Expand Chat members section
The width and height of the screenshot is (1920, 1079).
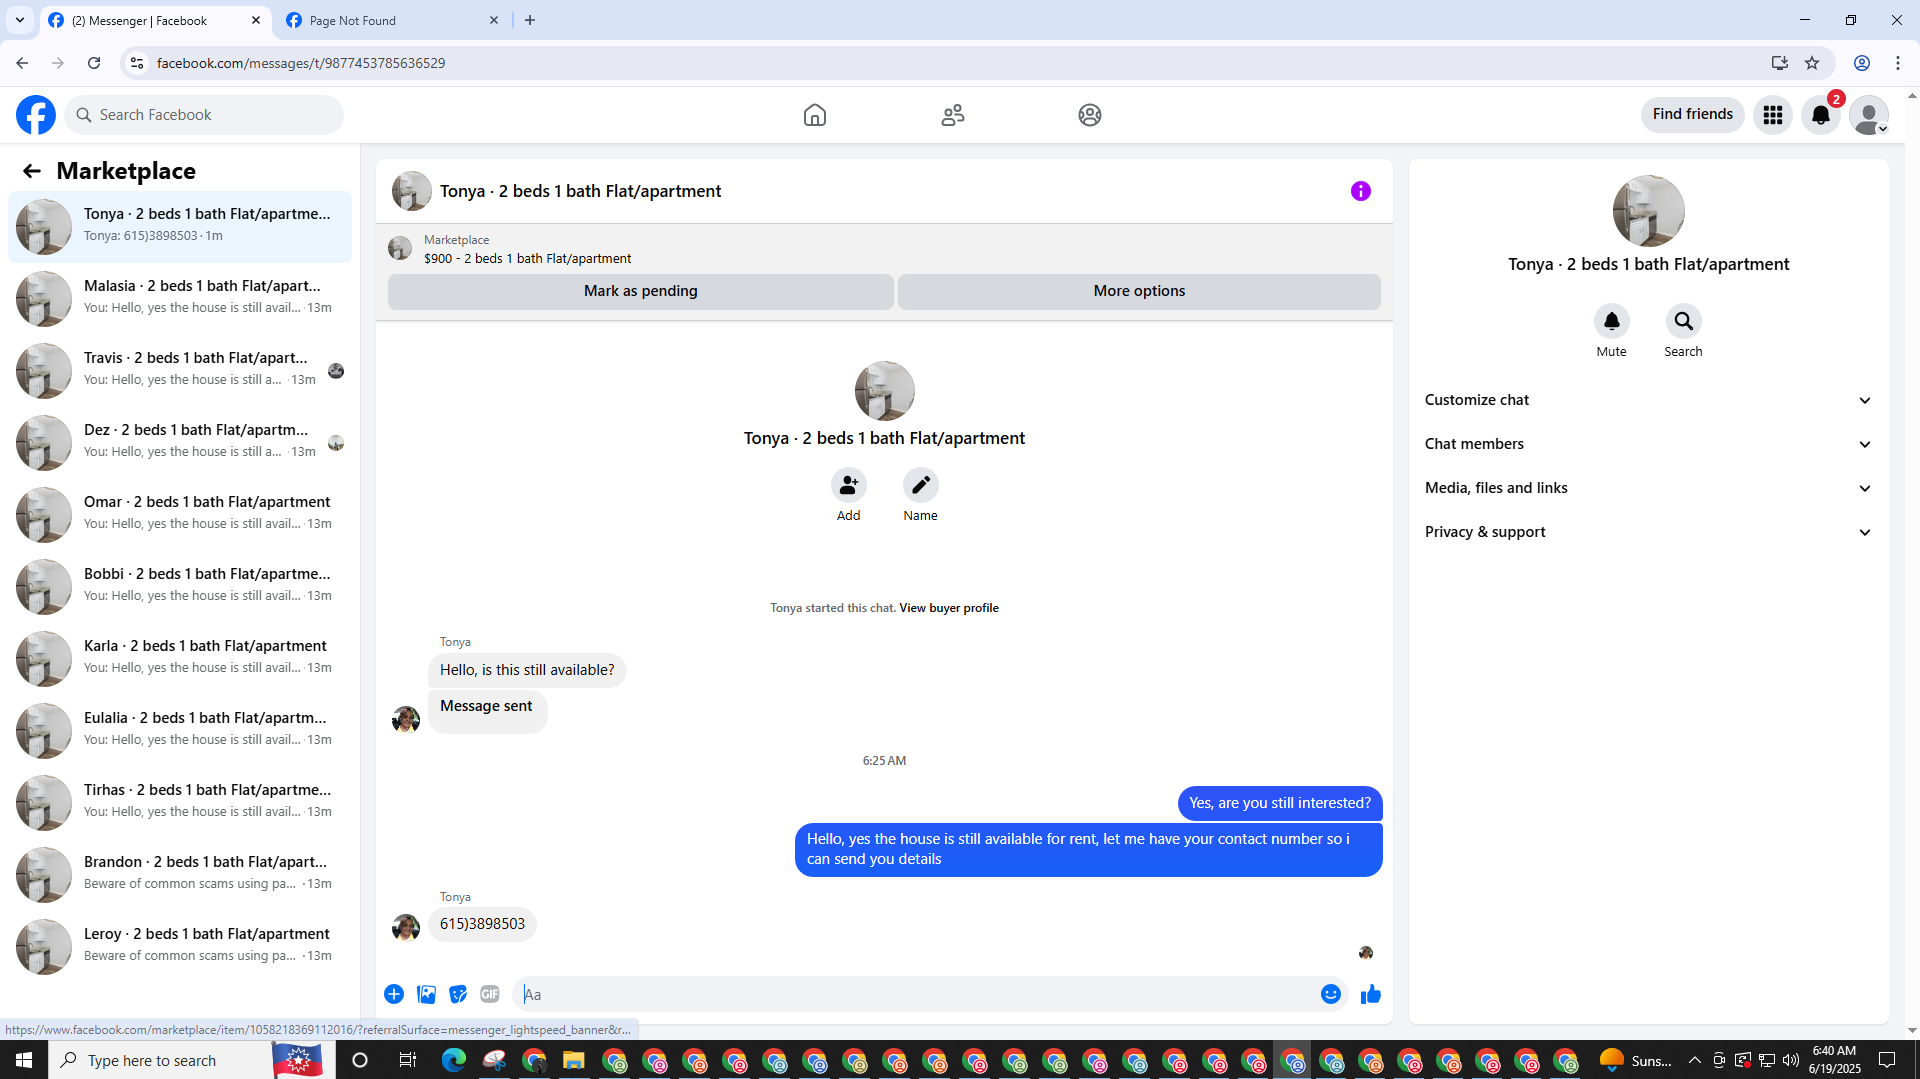click(x=1649, y=444)
